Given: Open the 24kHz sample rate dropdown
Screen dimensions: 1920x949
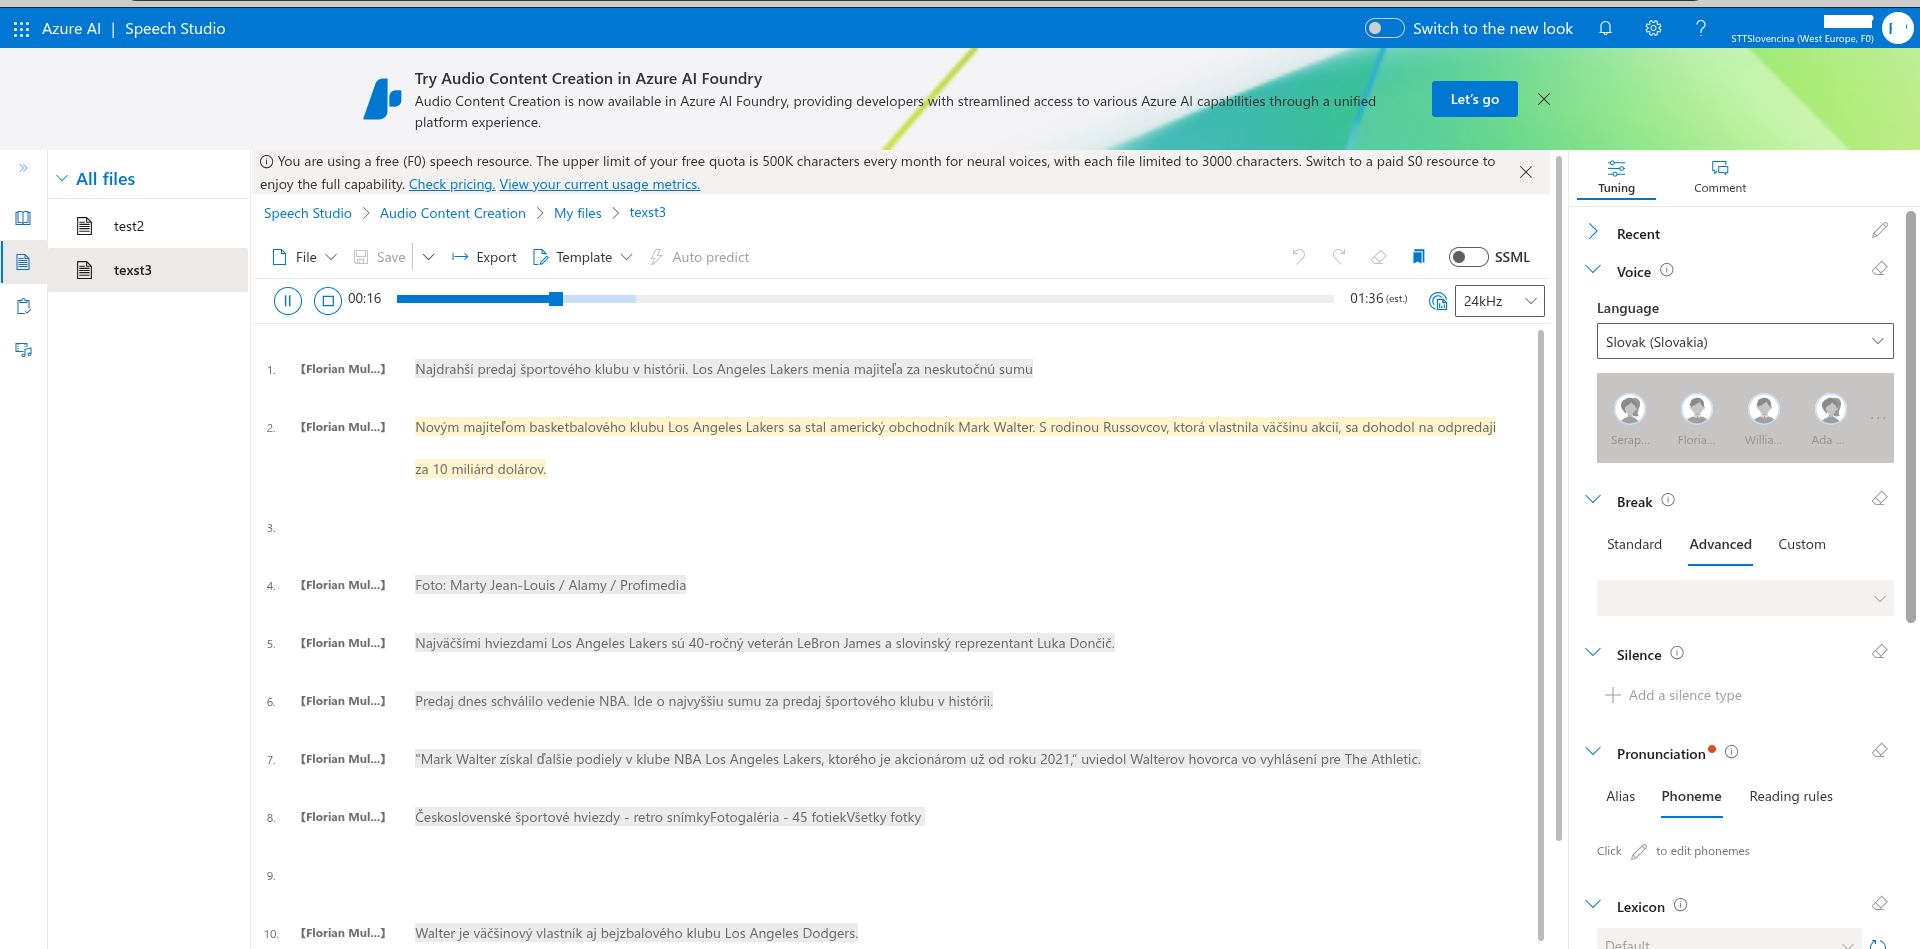Looking at the screenshot, I should coord(1499,301).
